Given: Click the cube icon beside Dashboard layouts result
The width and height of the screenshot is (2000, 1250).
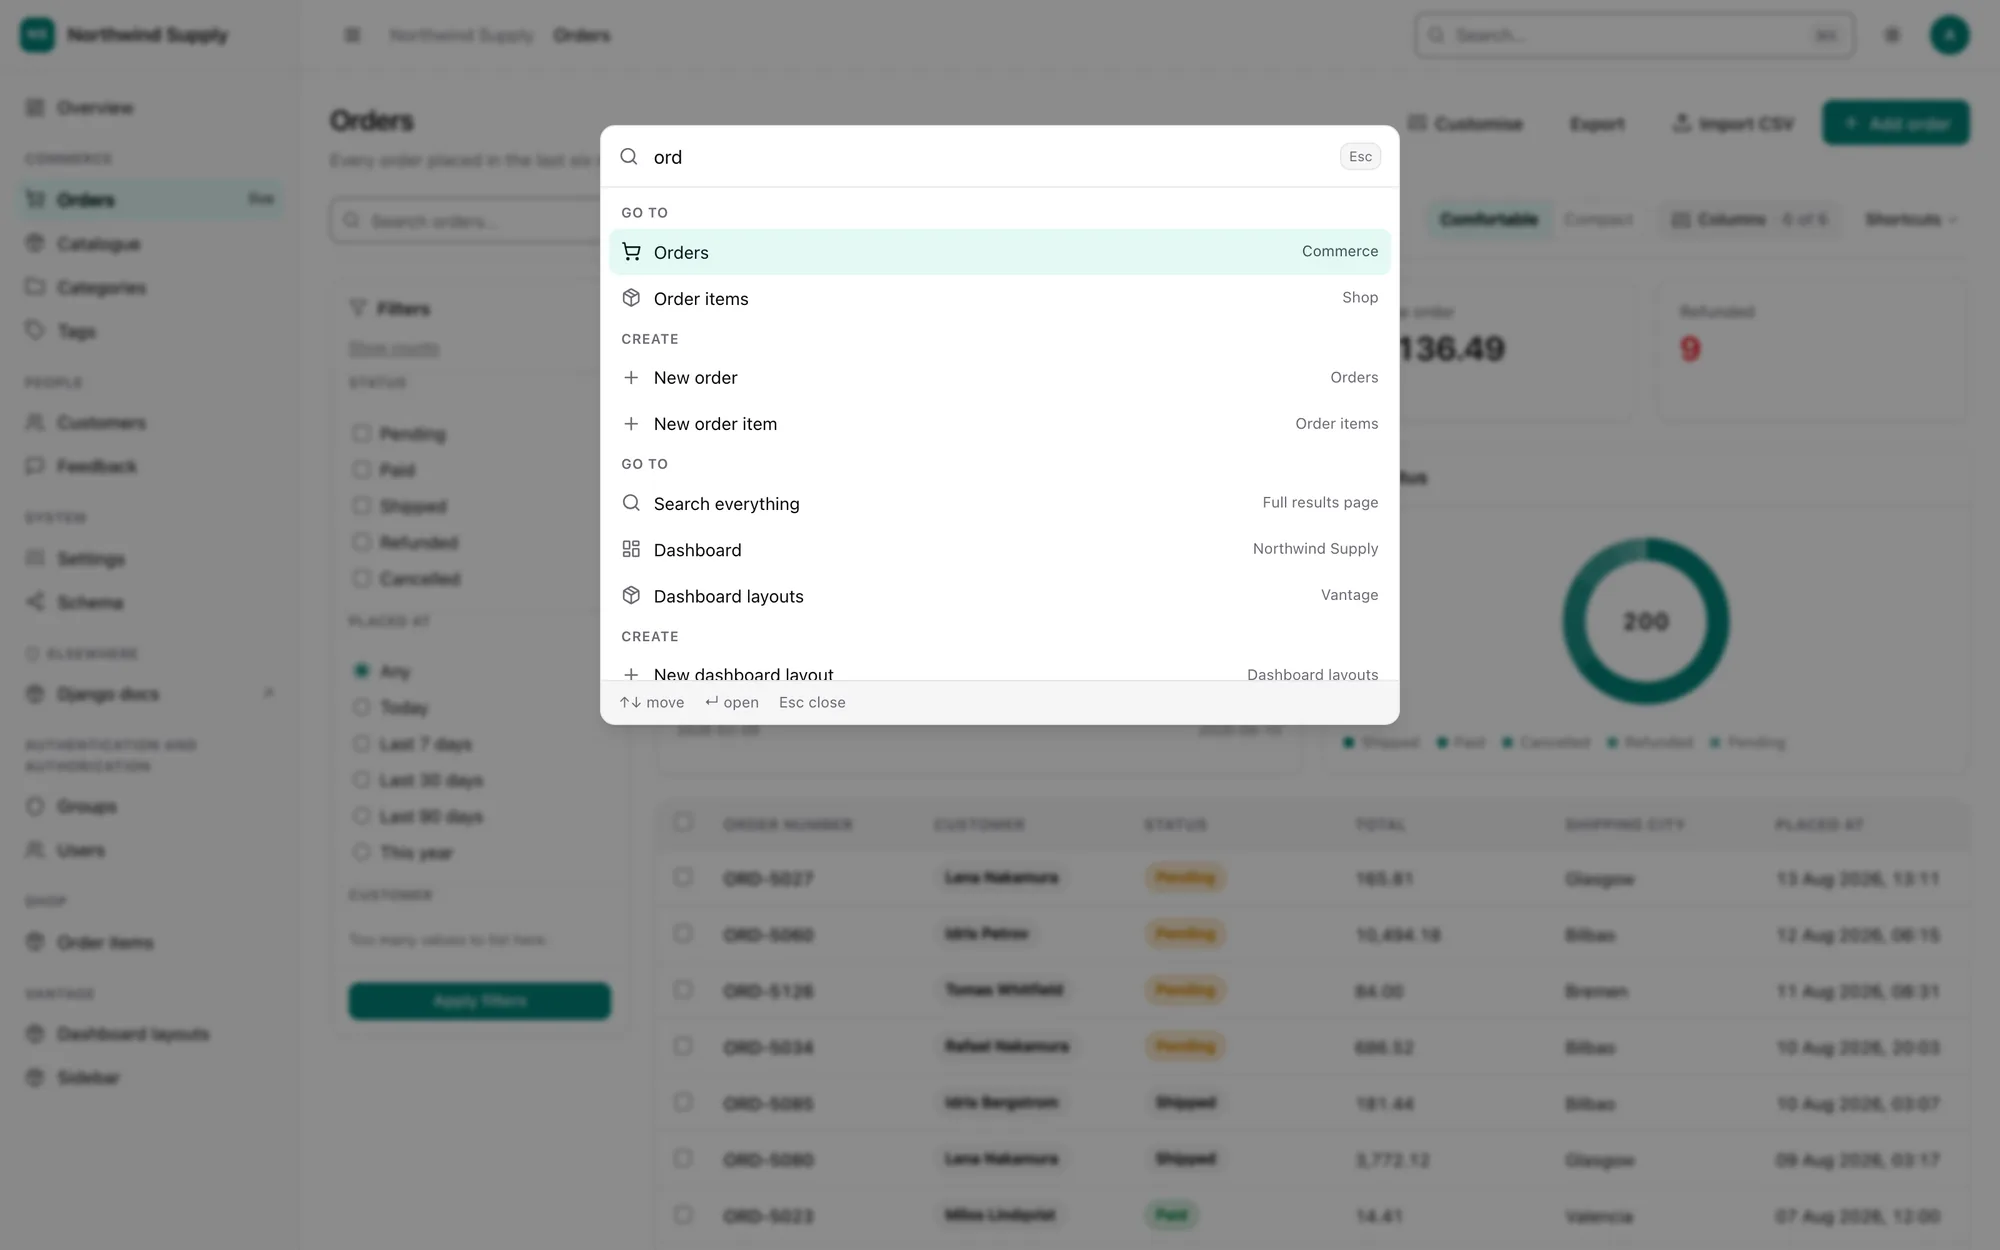Looking at the screenshot, I should click(x=631, y=596).
